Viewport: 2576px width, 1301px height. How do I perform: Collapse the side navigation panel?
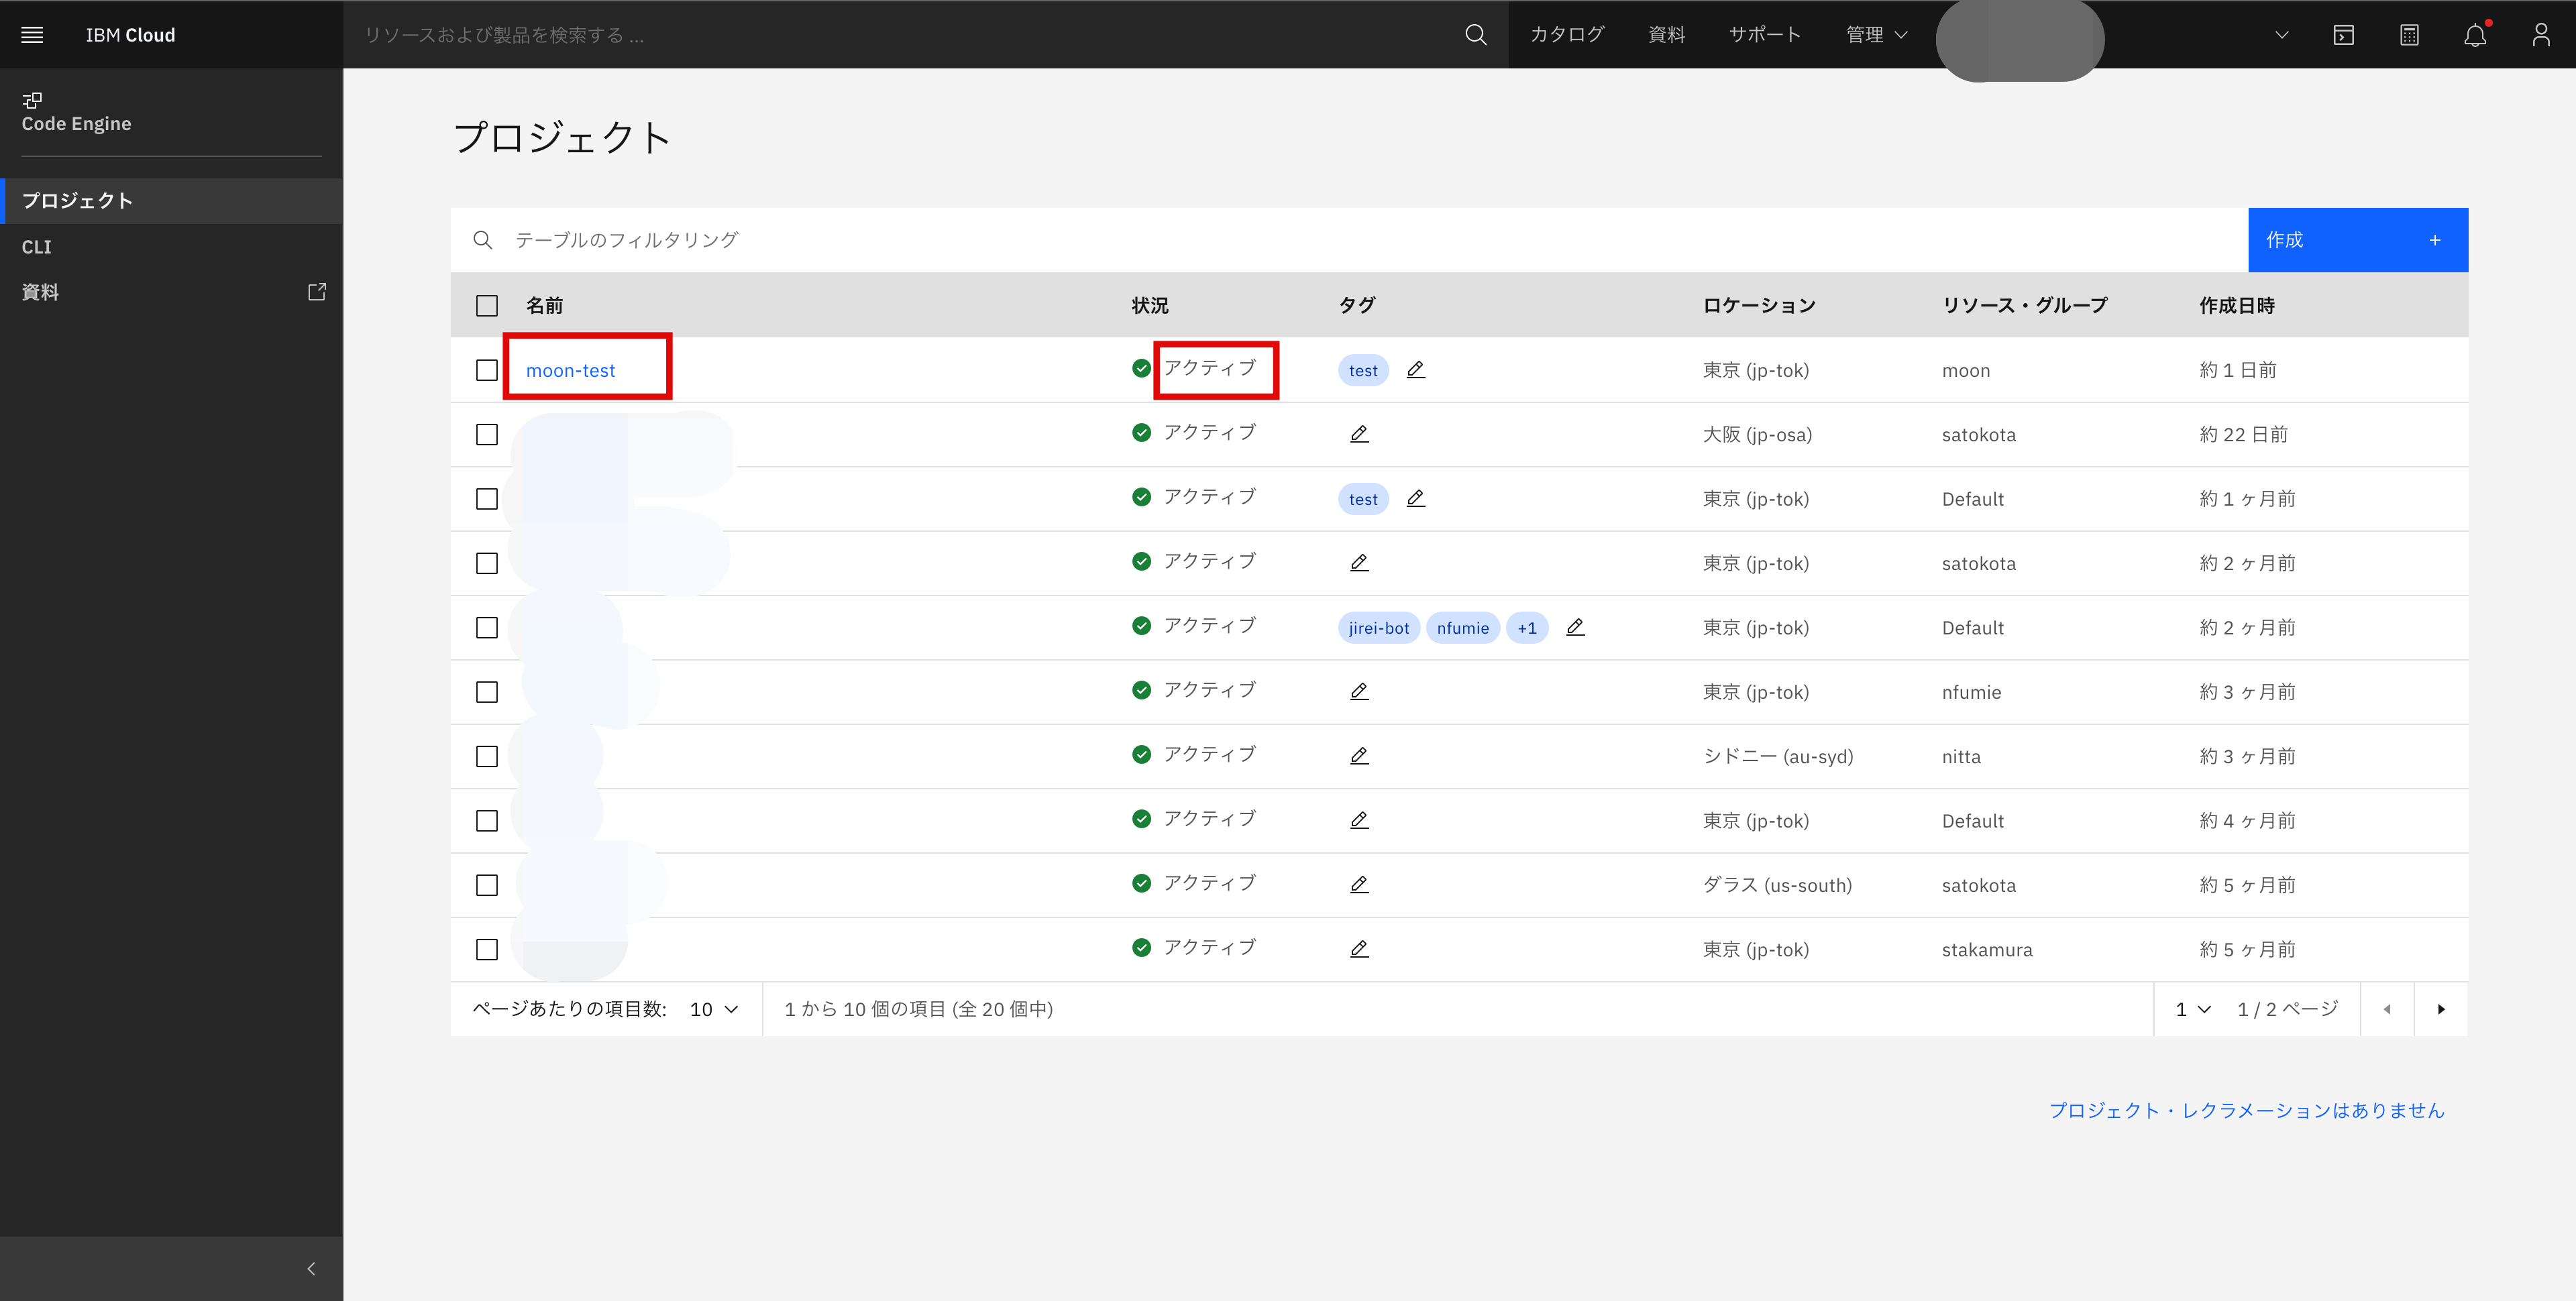(311, 1268)
